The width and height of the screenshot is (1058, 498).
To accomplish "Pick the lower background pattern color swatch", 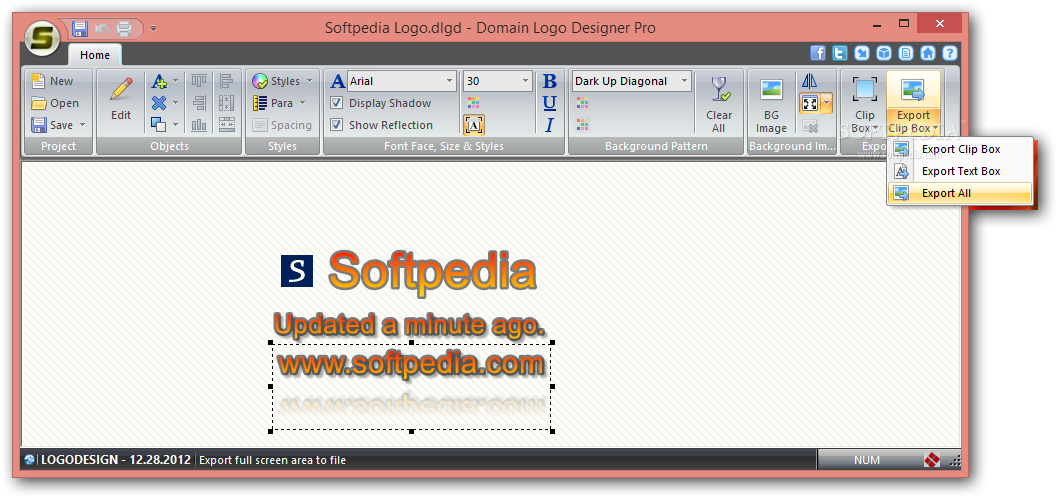I will (582, 125).
